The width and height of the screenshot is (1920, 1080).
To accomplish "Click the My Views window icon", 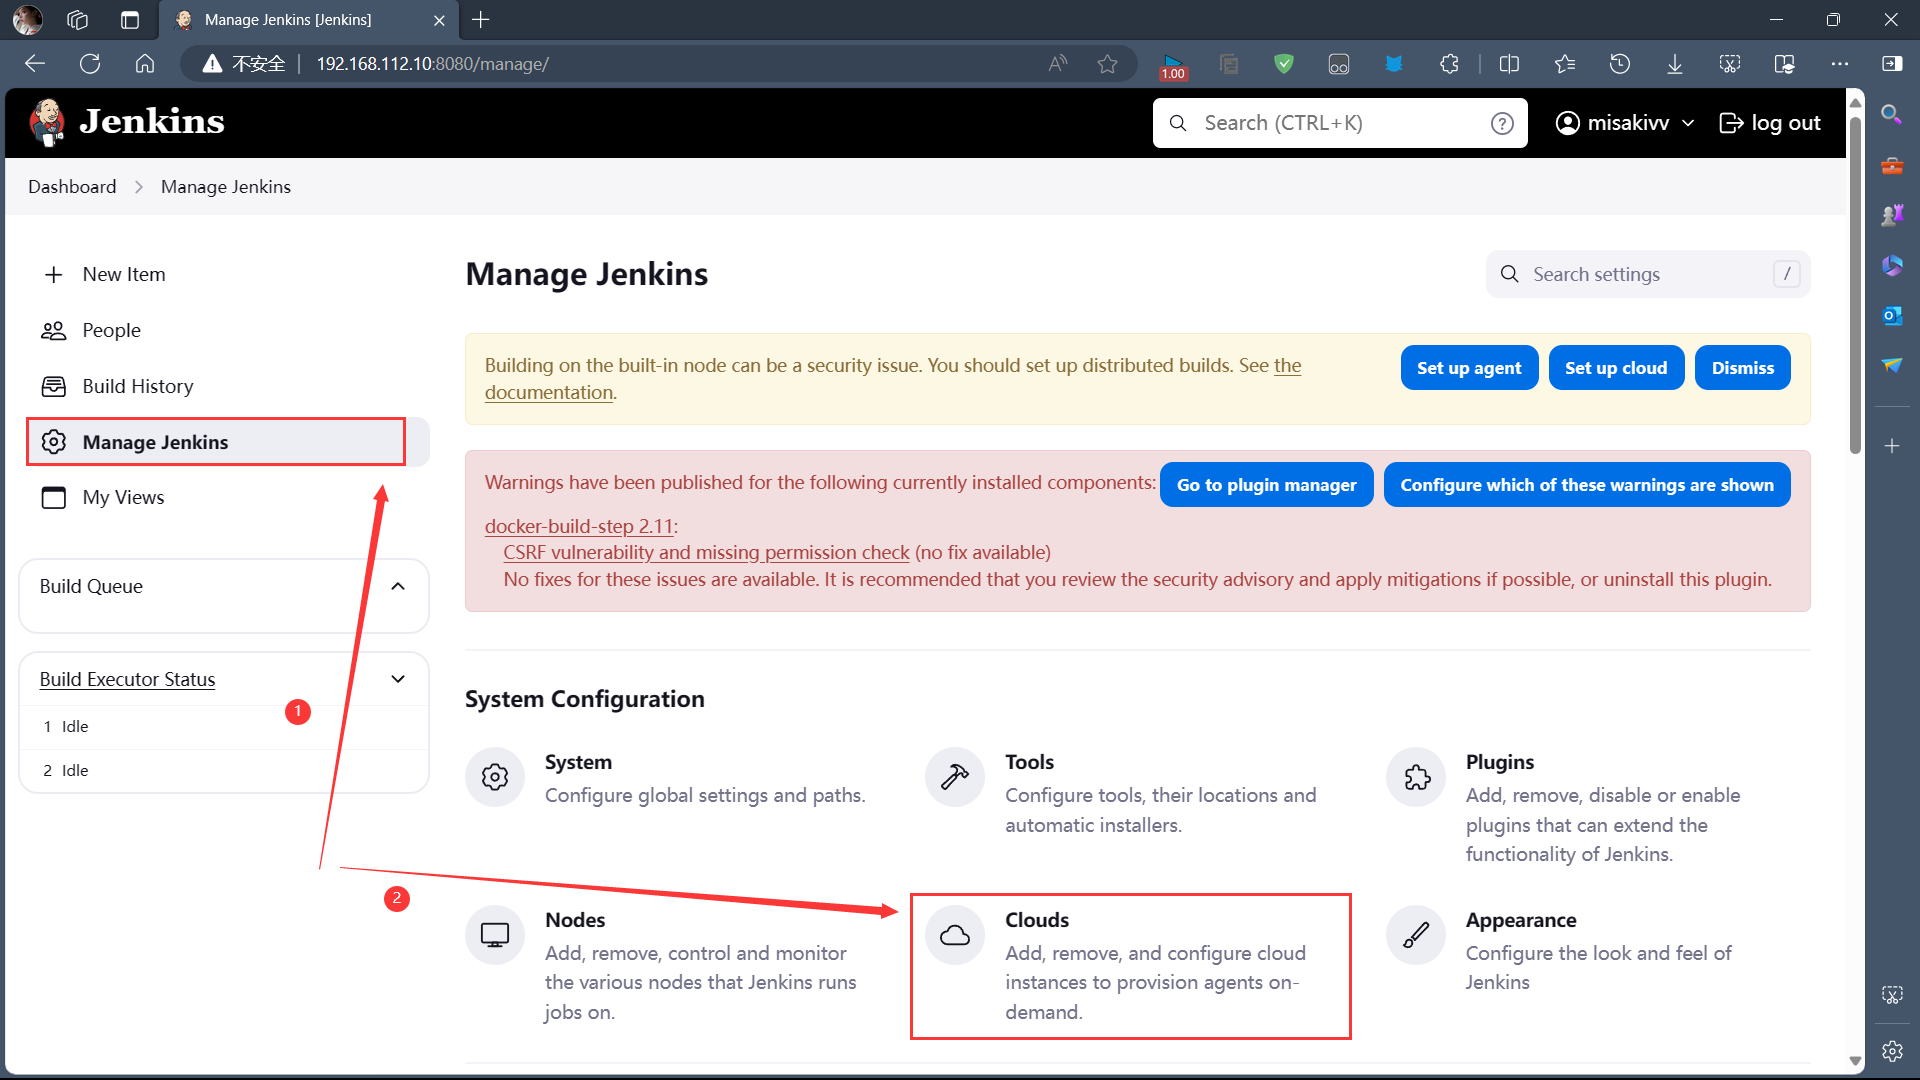I will point(54,497).
